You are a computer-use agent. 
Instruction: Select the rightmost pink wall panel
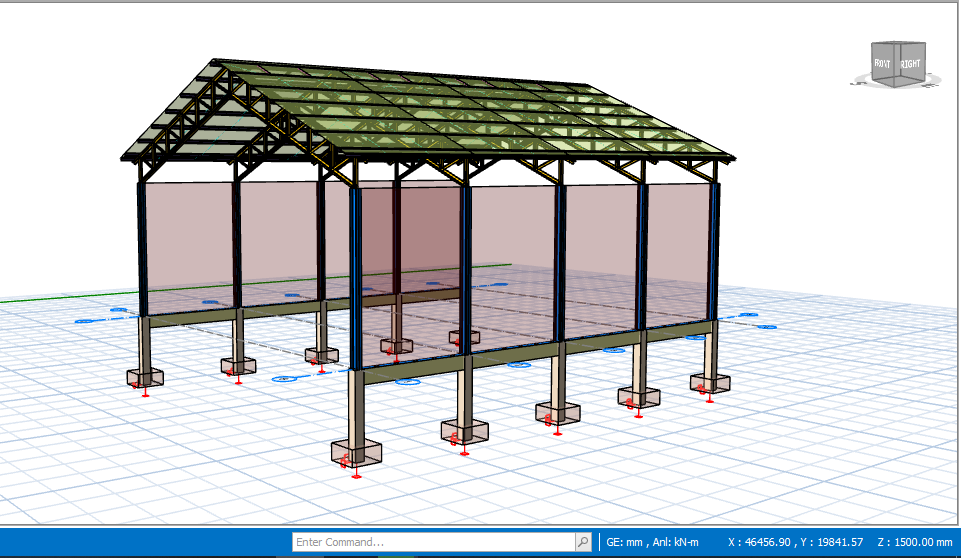[x=676, y=250]
